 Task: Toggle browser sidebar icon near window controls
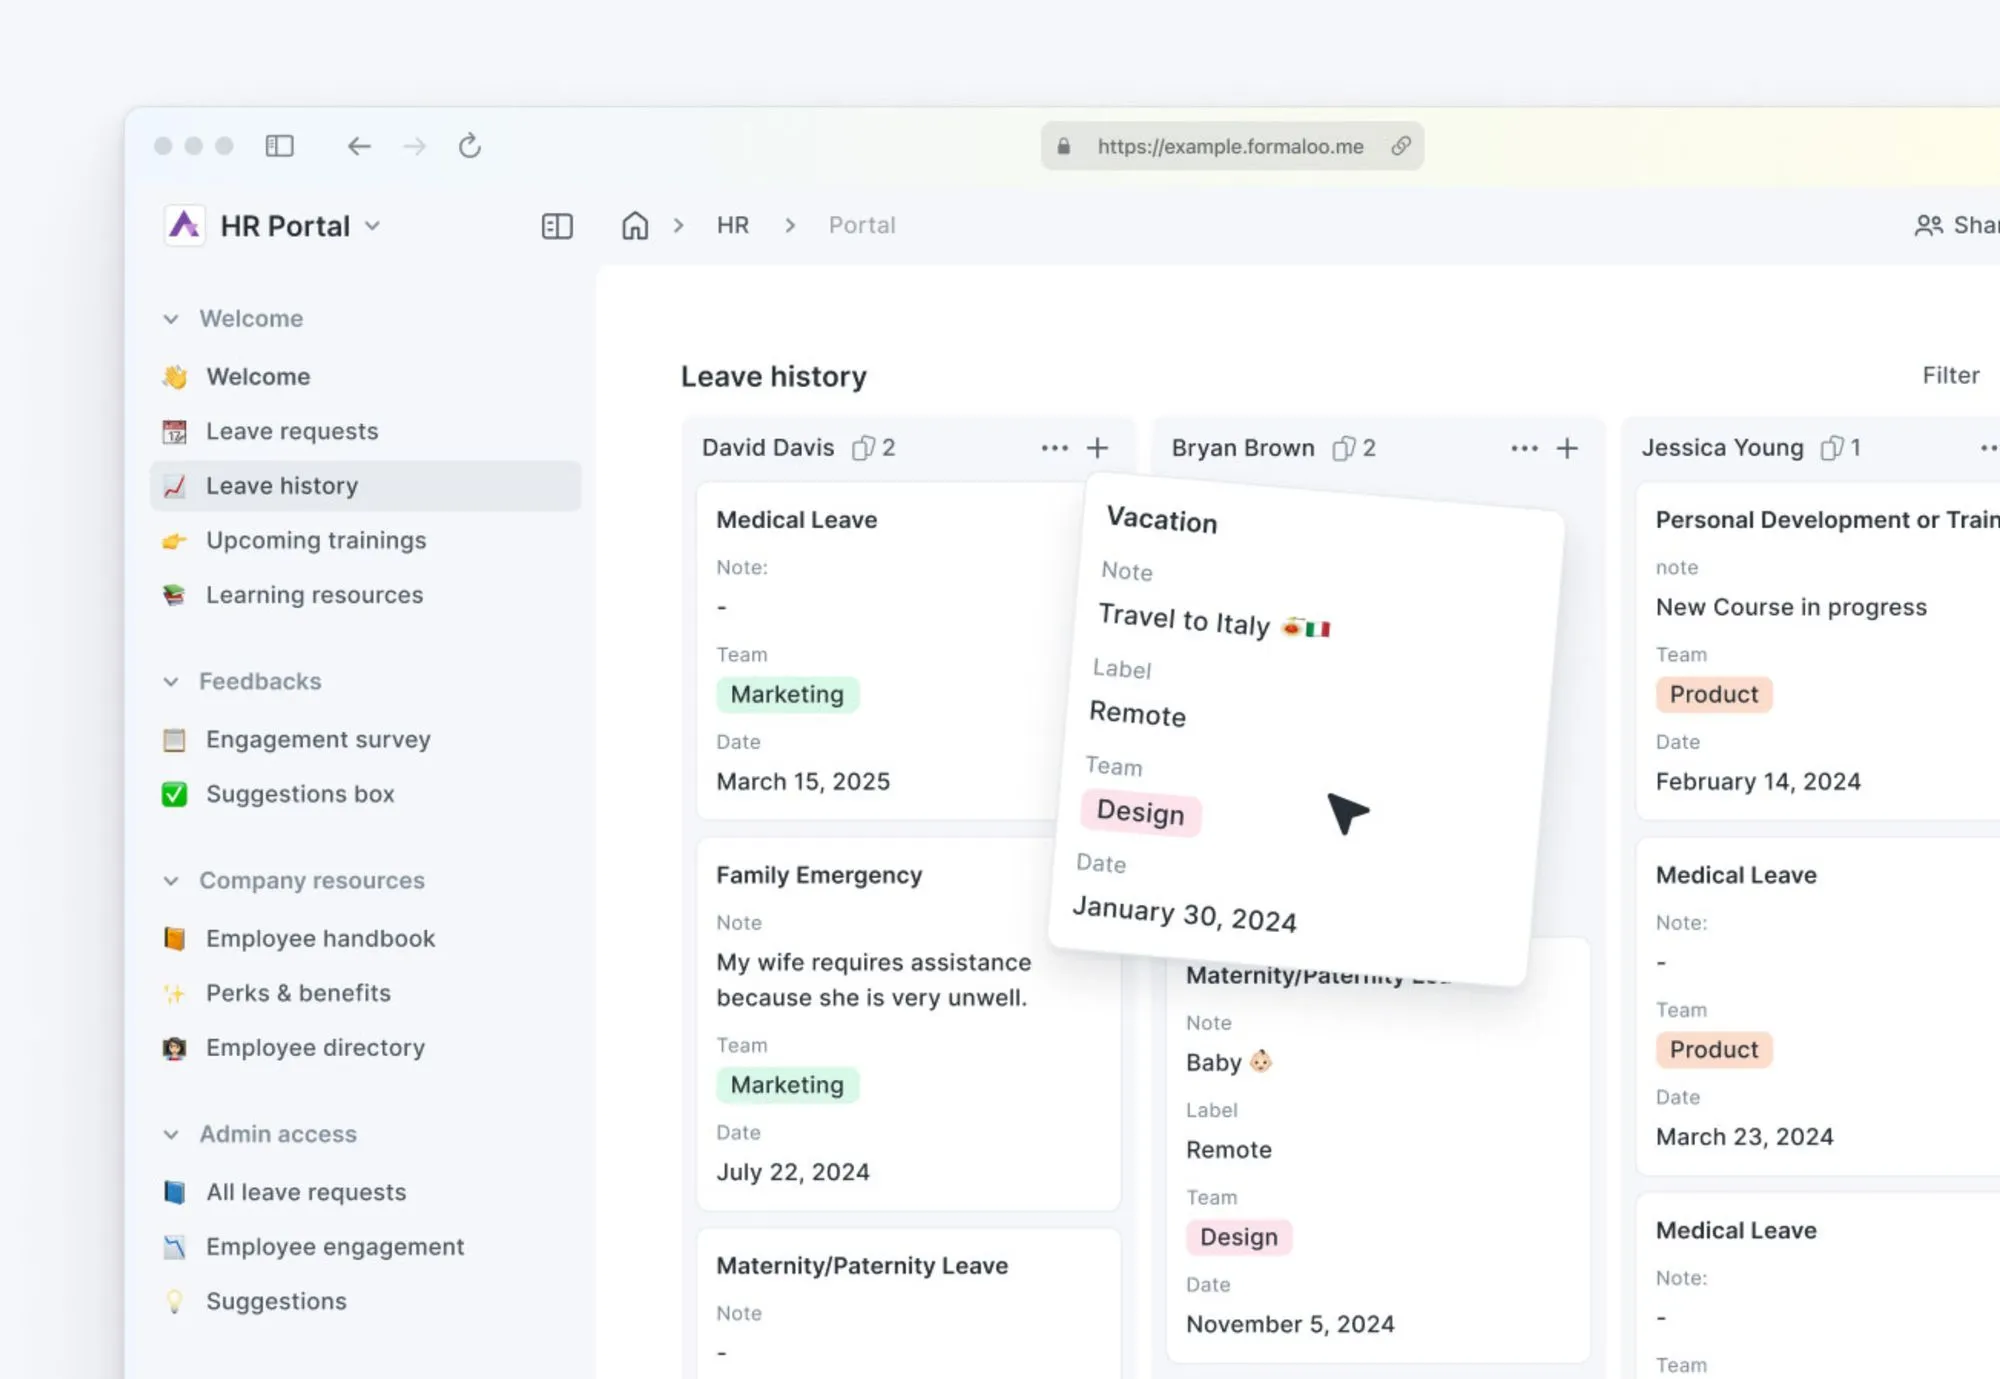(279, 146)
